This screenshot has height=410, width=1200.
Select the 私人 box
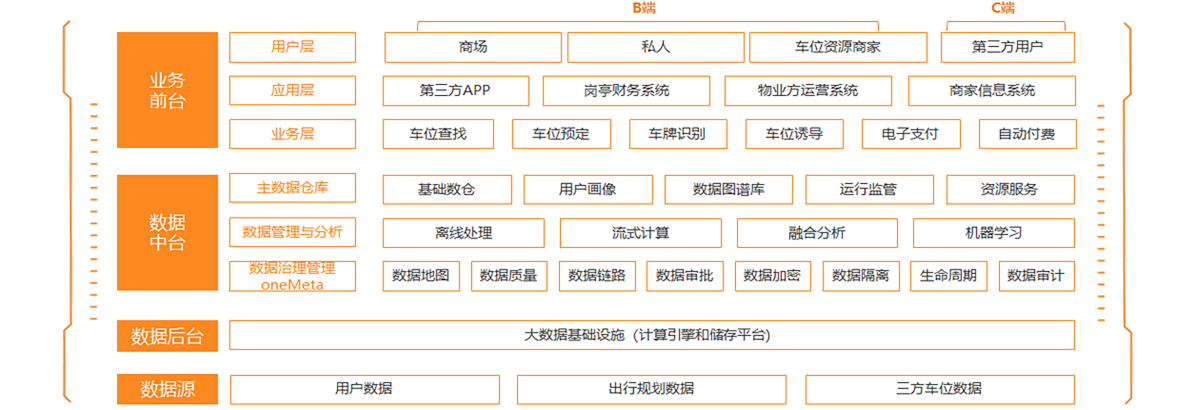[656, 47]
